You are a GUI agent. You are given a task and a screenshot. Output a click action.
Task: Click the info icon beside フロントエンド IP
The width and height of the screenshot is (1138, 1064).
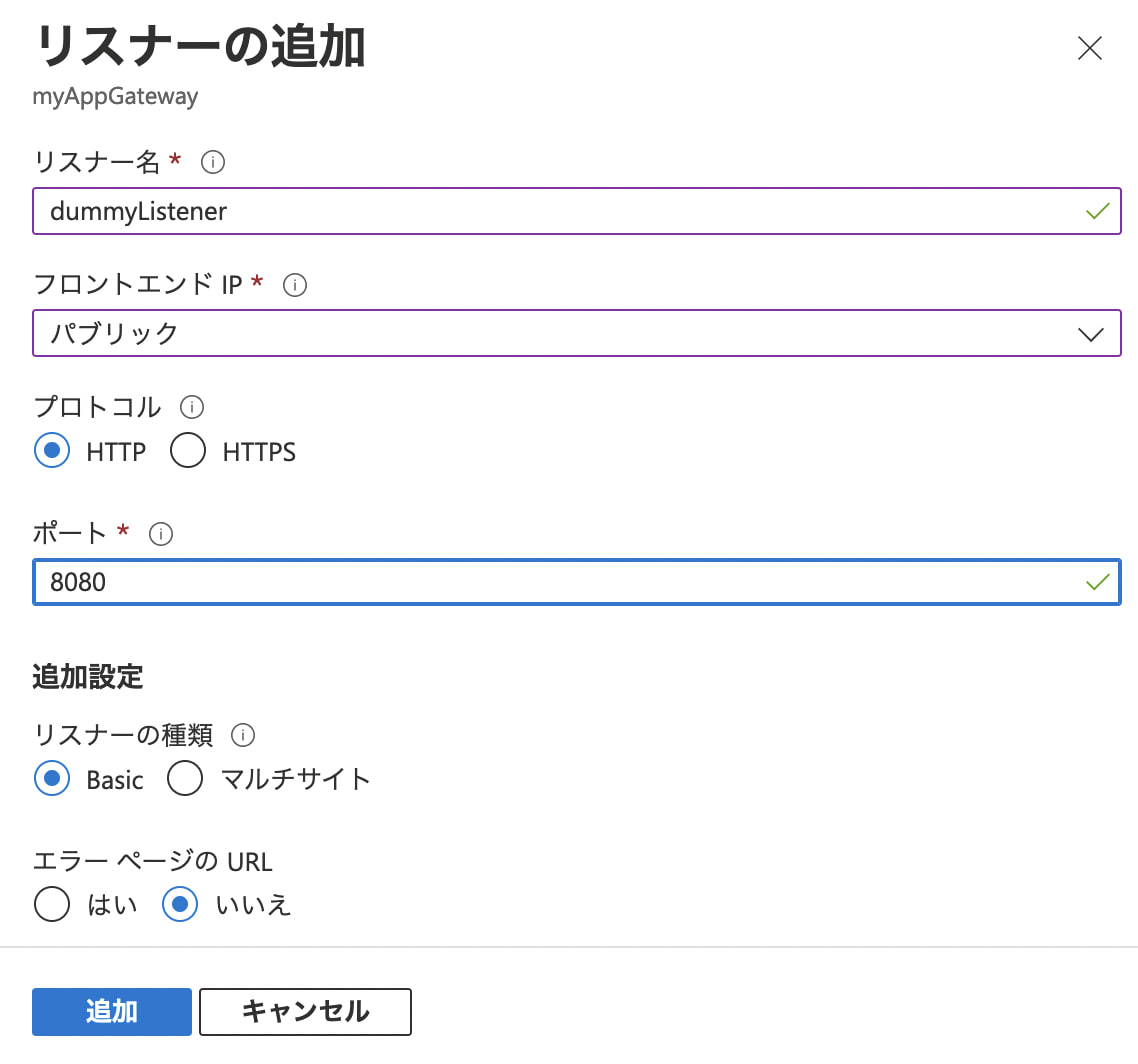[x=295, y=285]
